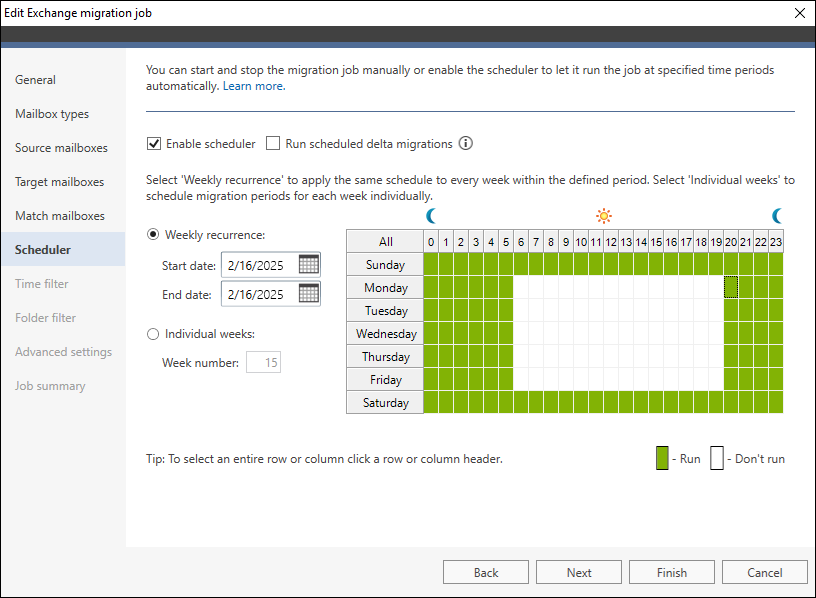Image resolution: width=816 pixels, height=598 pixels.
Task: Go to Source mailboxes section
Action: pyautogui.click(x=61, y=148)
